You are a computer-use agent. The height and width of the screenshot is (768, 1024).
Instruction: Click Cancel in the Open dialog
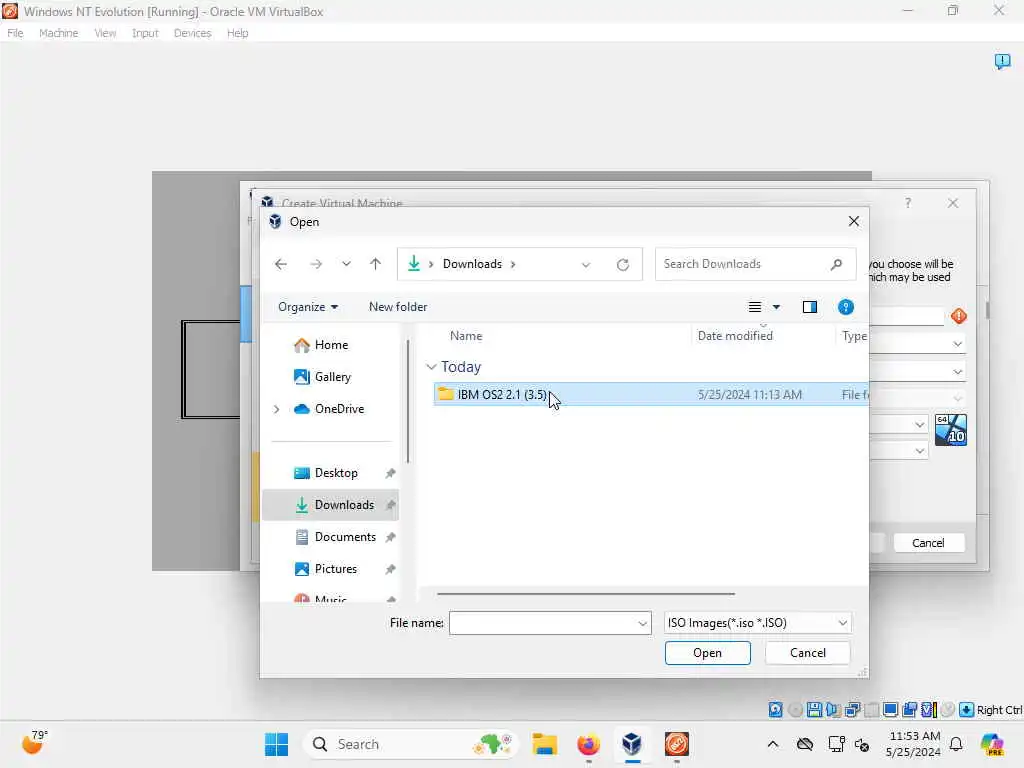click(807, 653)
